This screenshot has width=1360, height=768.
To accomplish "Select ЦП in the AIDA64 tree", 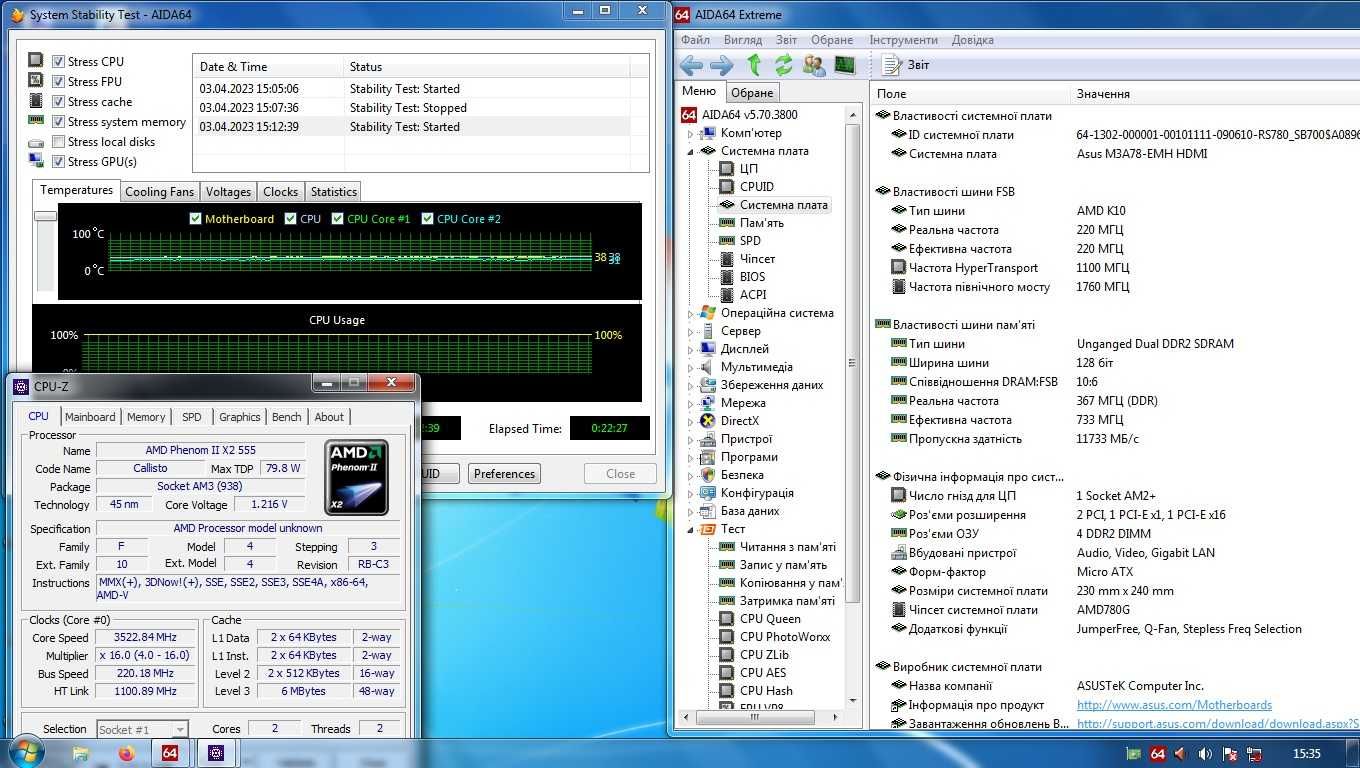I will 748,169.
